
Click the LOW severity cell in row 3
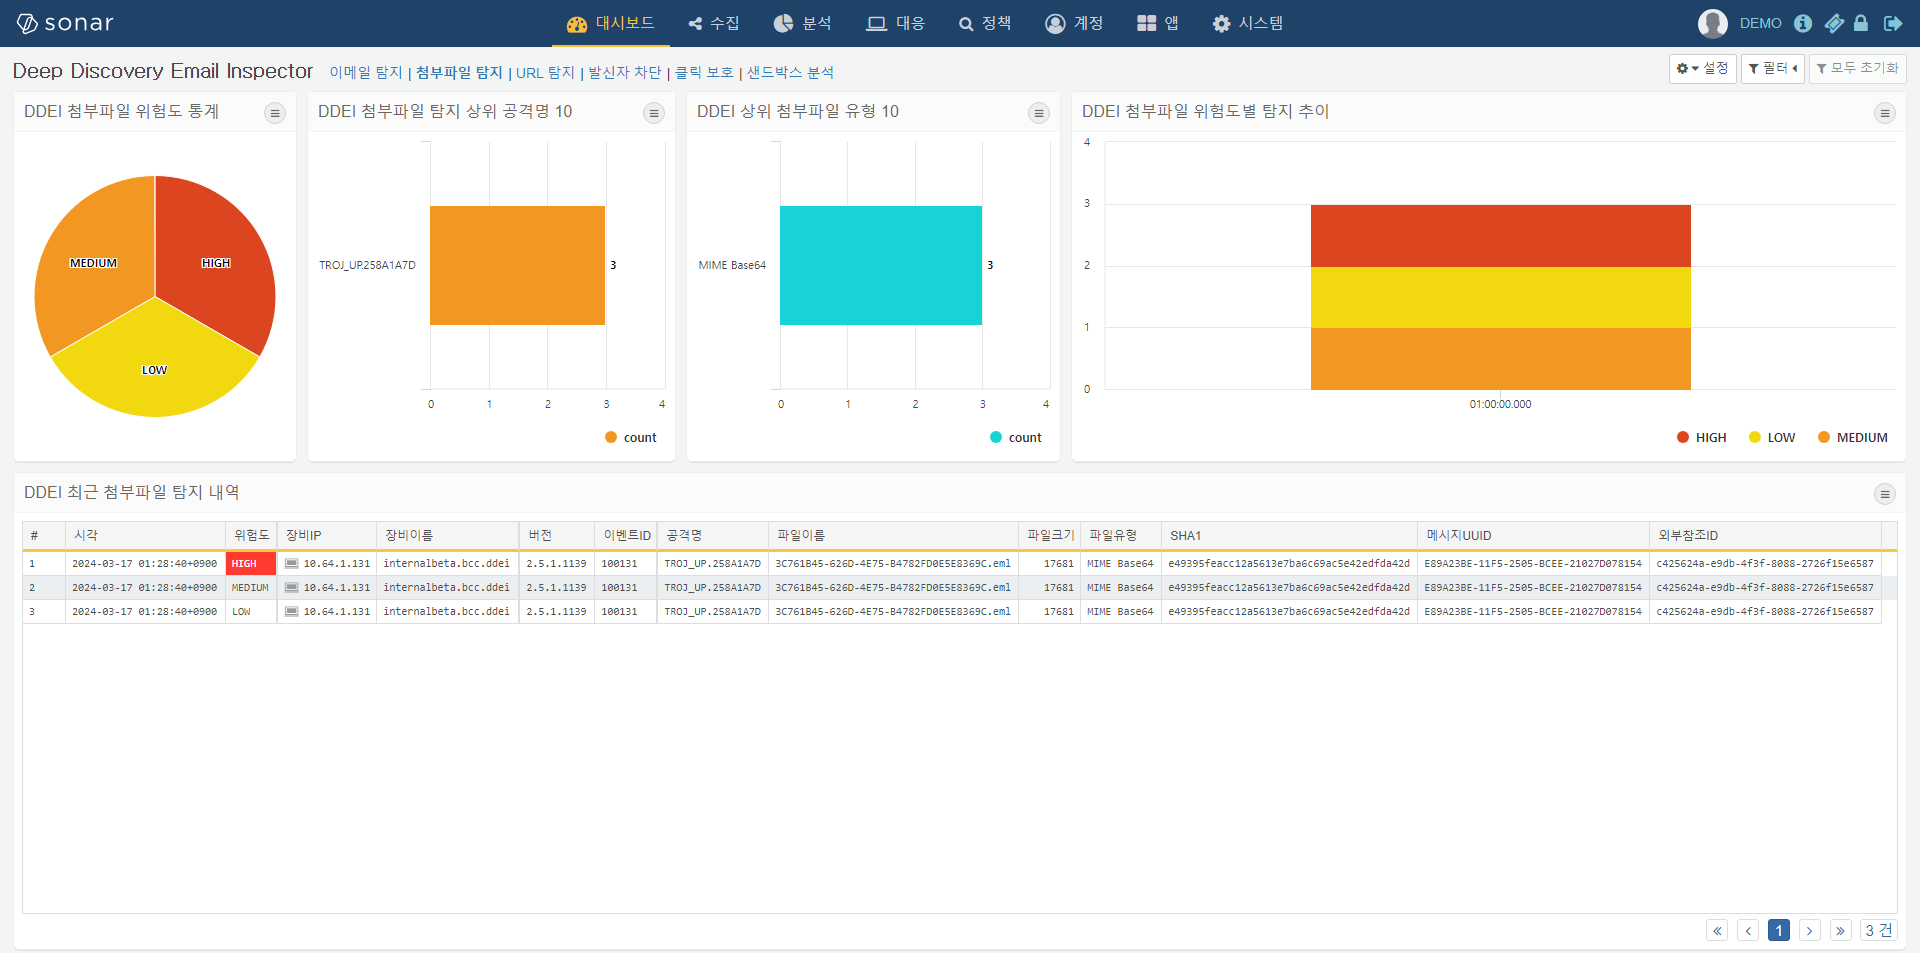click(251, 611)
